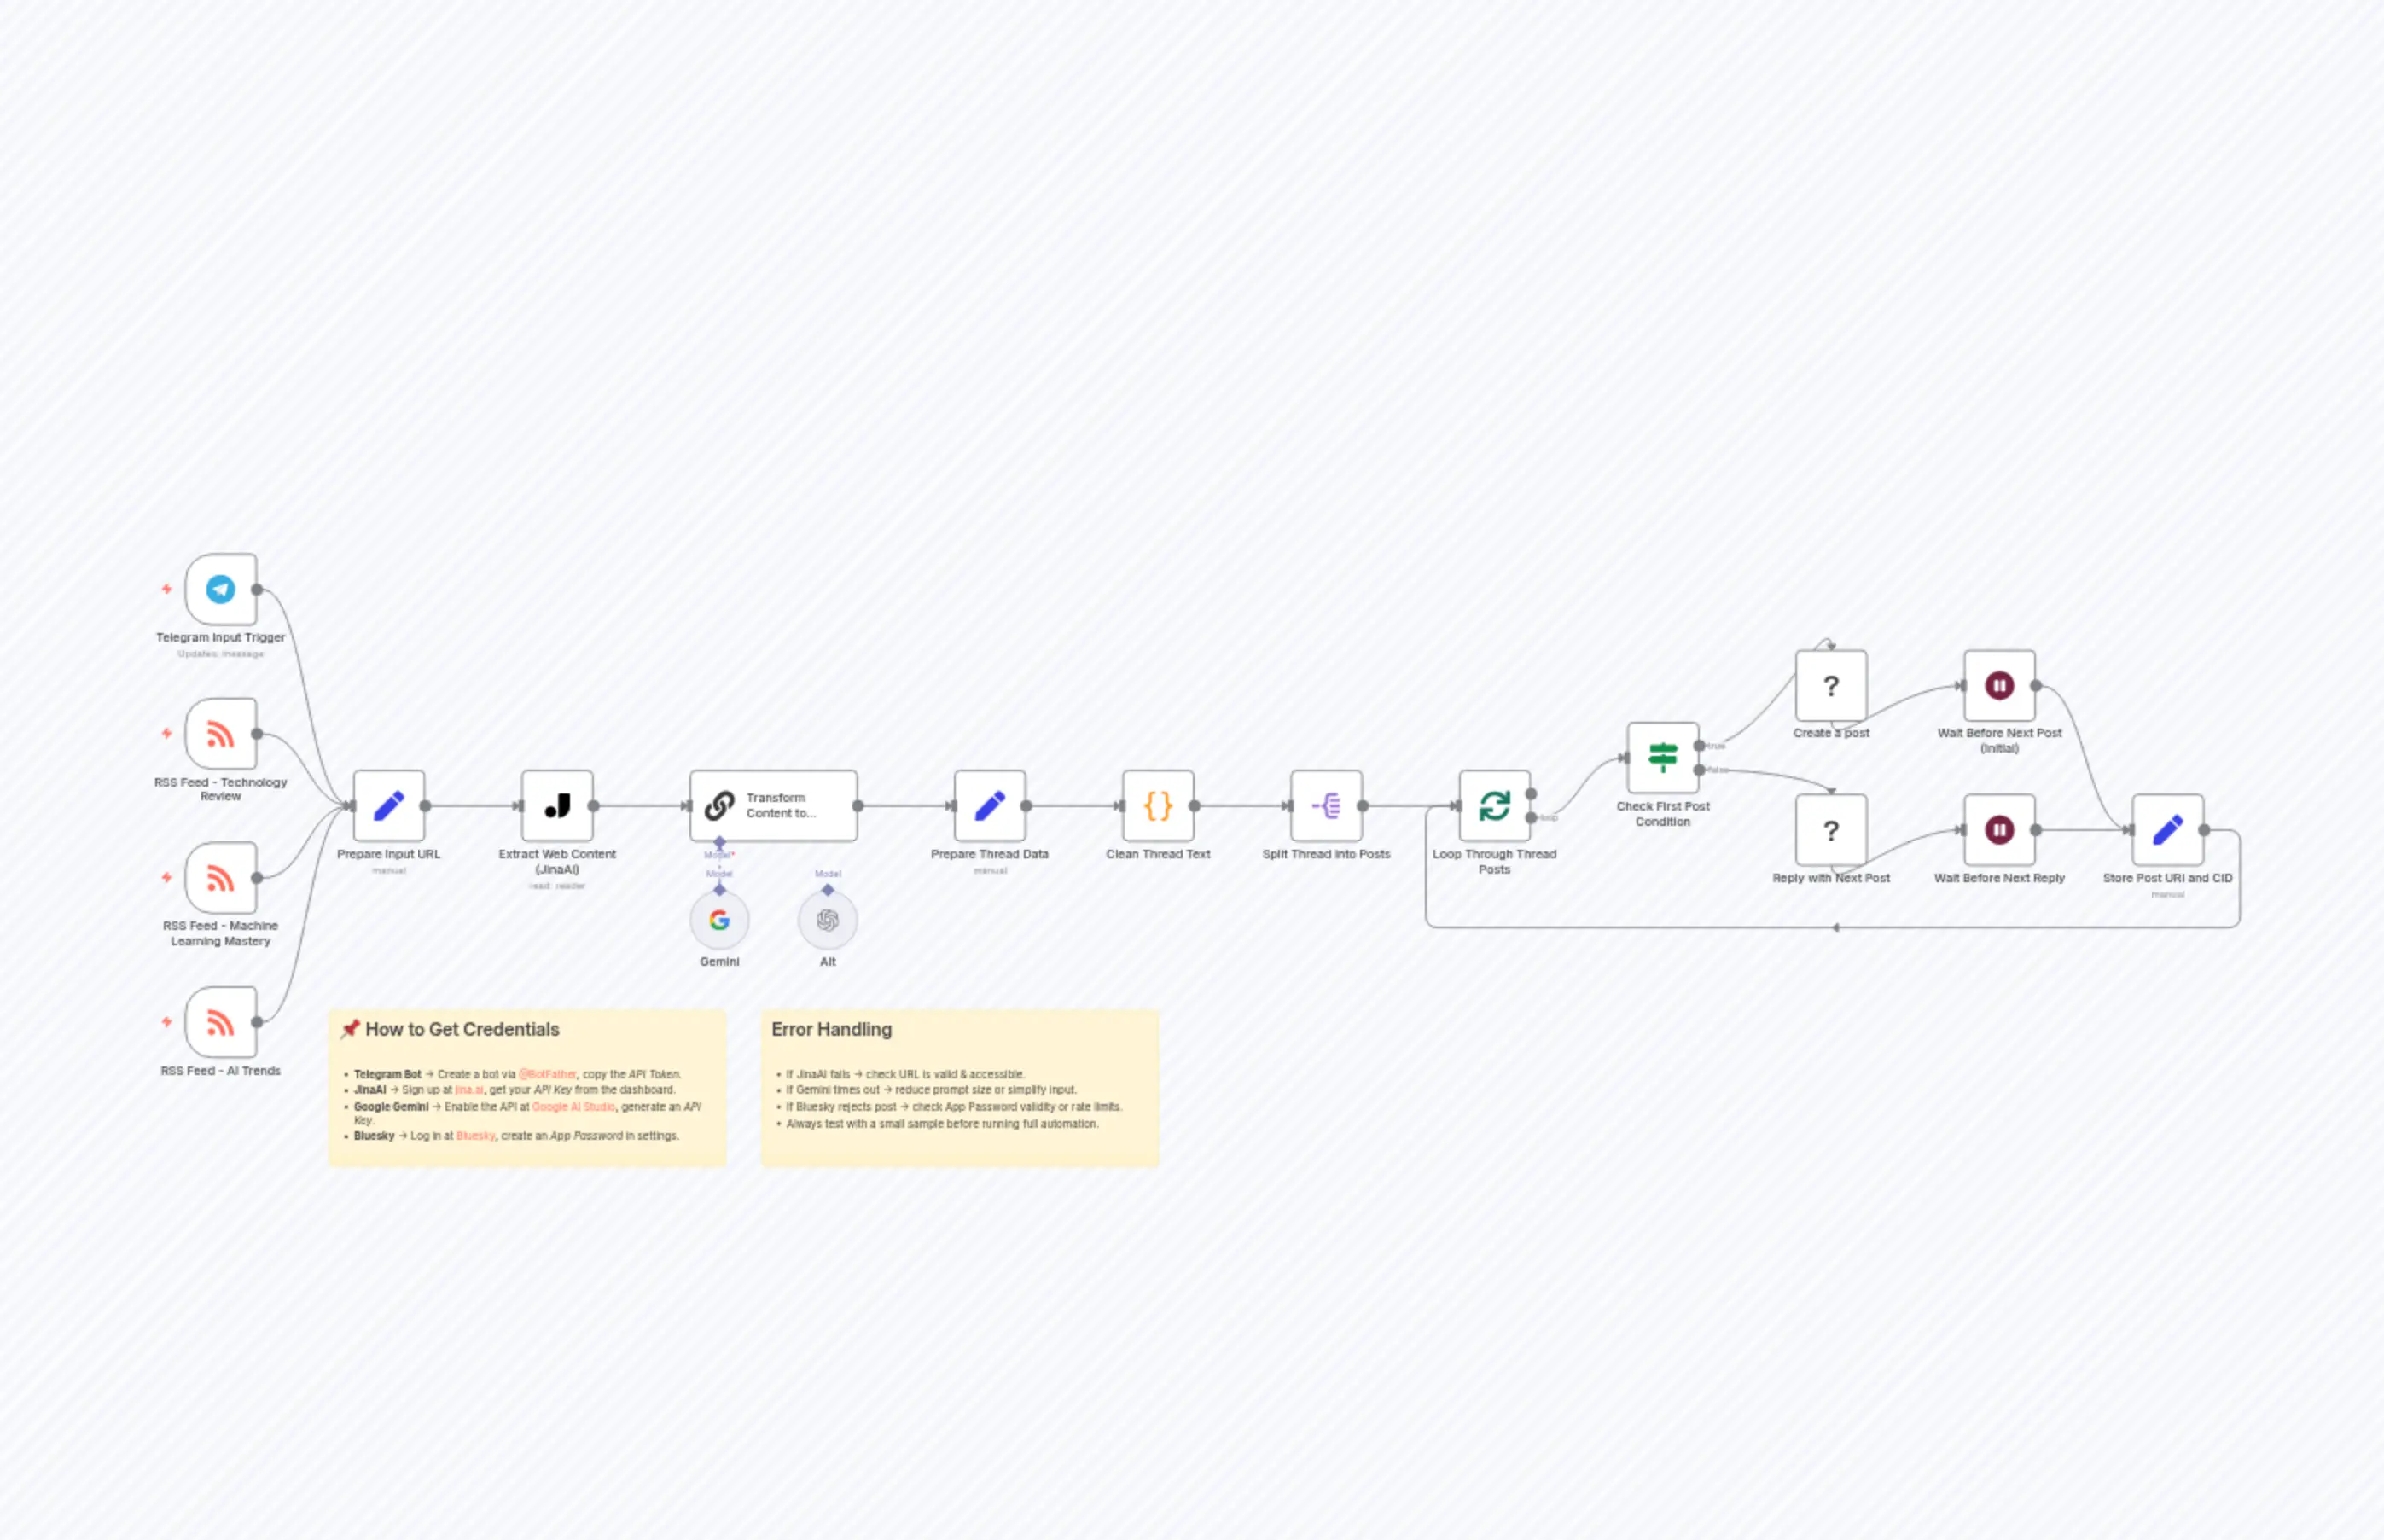Click the Clean Thread Text code node
The height and width of the screenshot is (1540, 2384).
point(1158,806)
